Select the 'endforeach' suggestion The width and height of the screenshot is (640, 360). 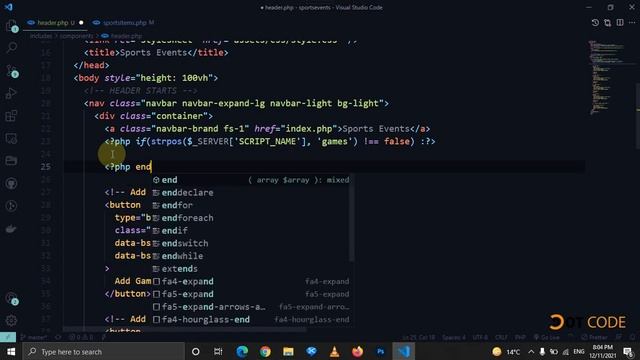tap(251, 218)
